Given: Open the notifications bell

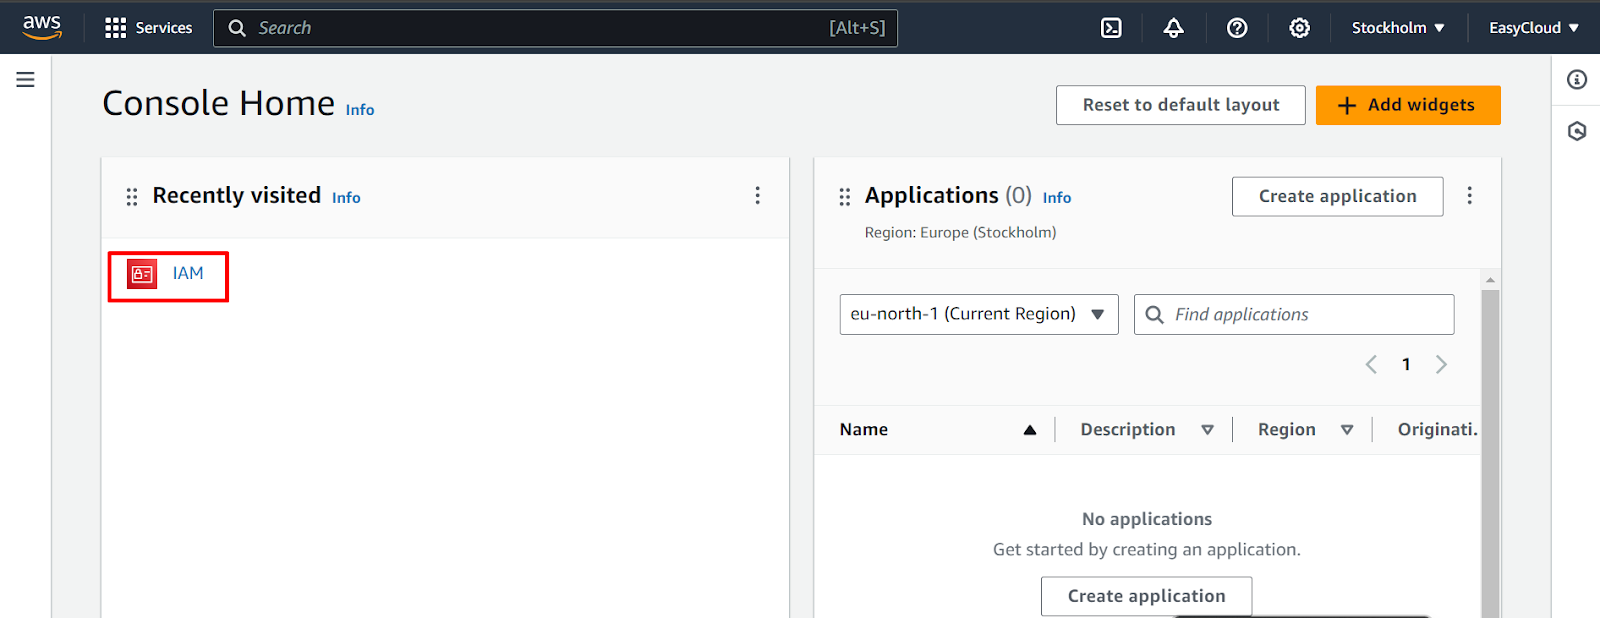Looking at the screenshot, I should tap(1174, 28).
